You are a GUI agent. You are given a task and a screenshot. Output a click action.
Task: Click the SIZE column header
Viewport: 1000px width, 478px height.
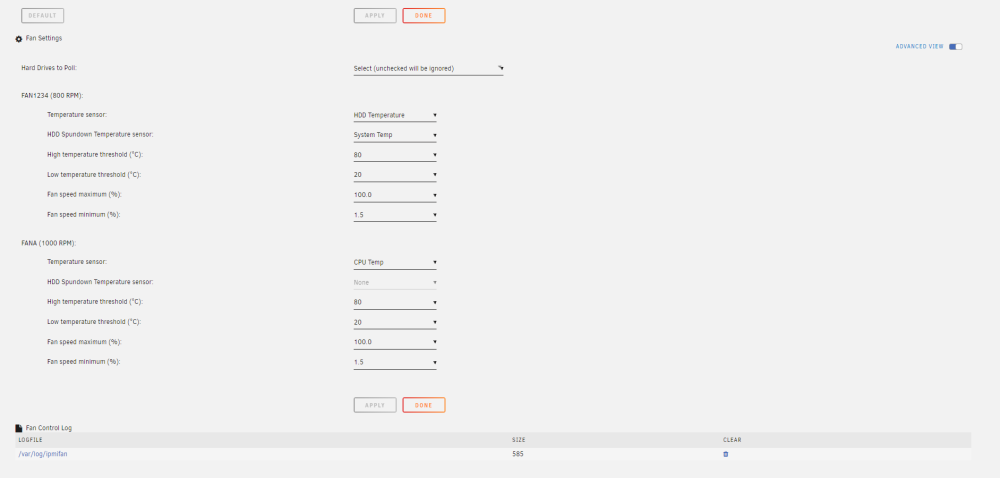(x=518, y=440)
